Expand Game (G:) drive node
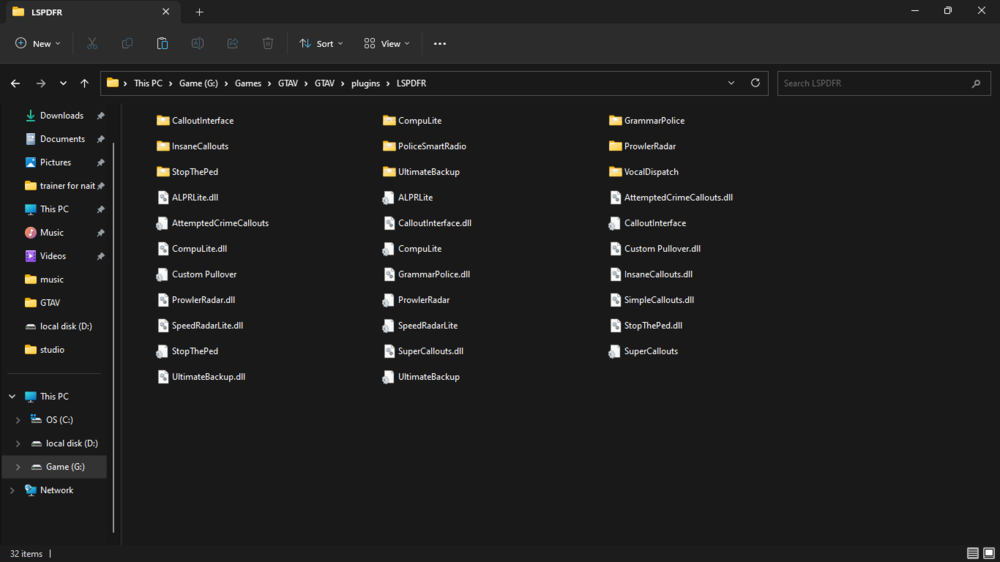The width and height of the screenshot is (1000, 562). 18,467
